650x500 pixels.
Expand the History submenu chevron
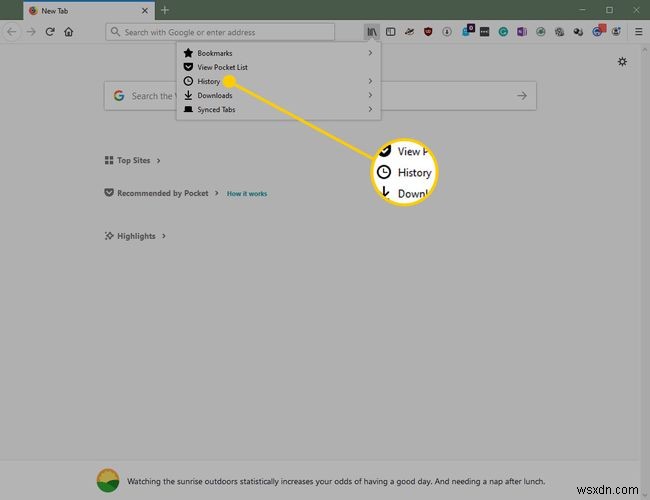coord(370,81)
